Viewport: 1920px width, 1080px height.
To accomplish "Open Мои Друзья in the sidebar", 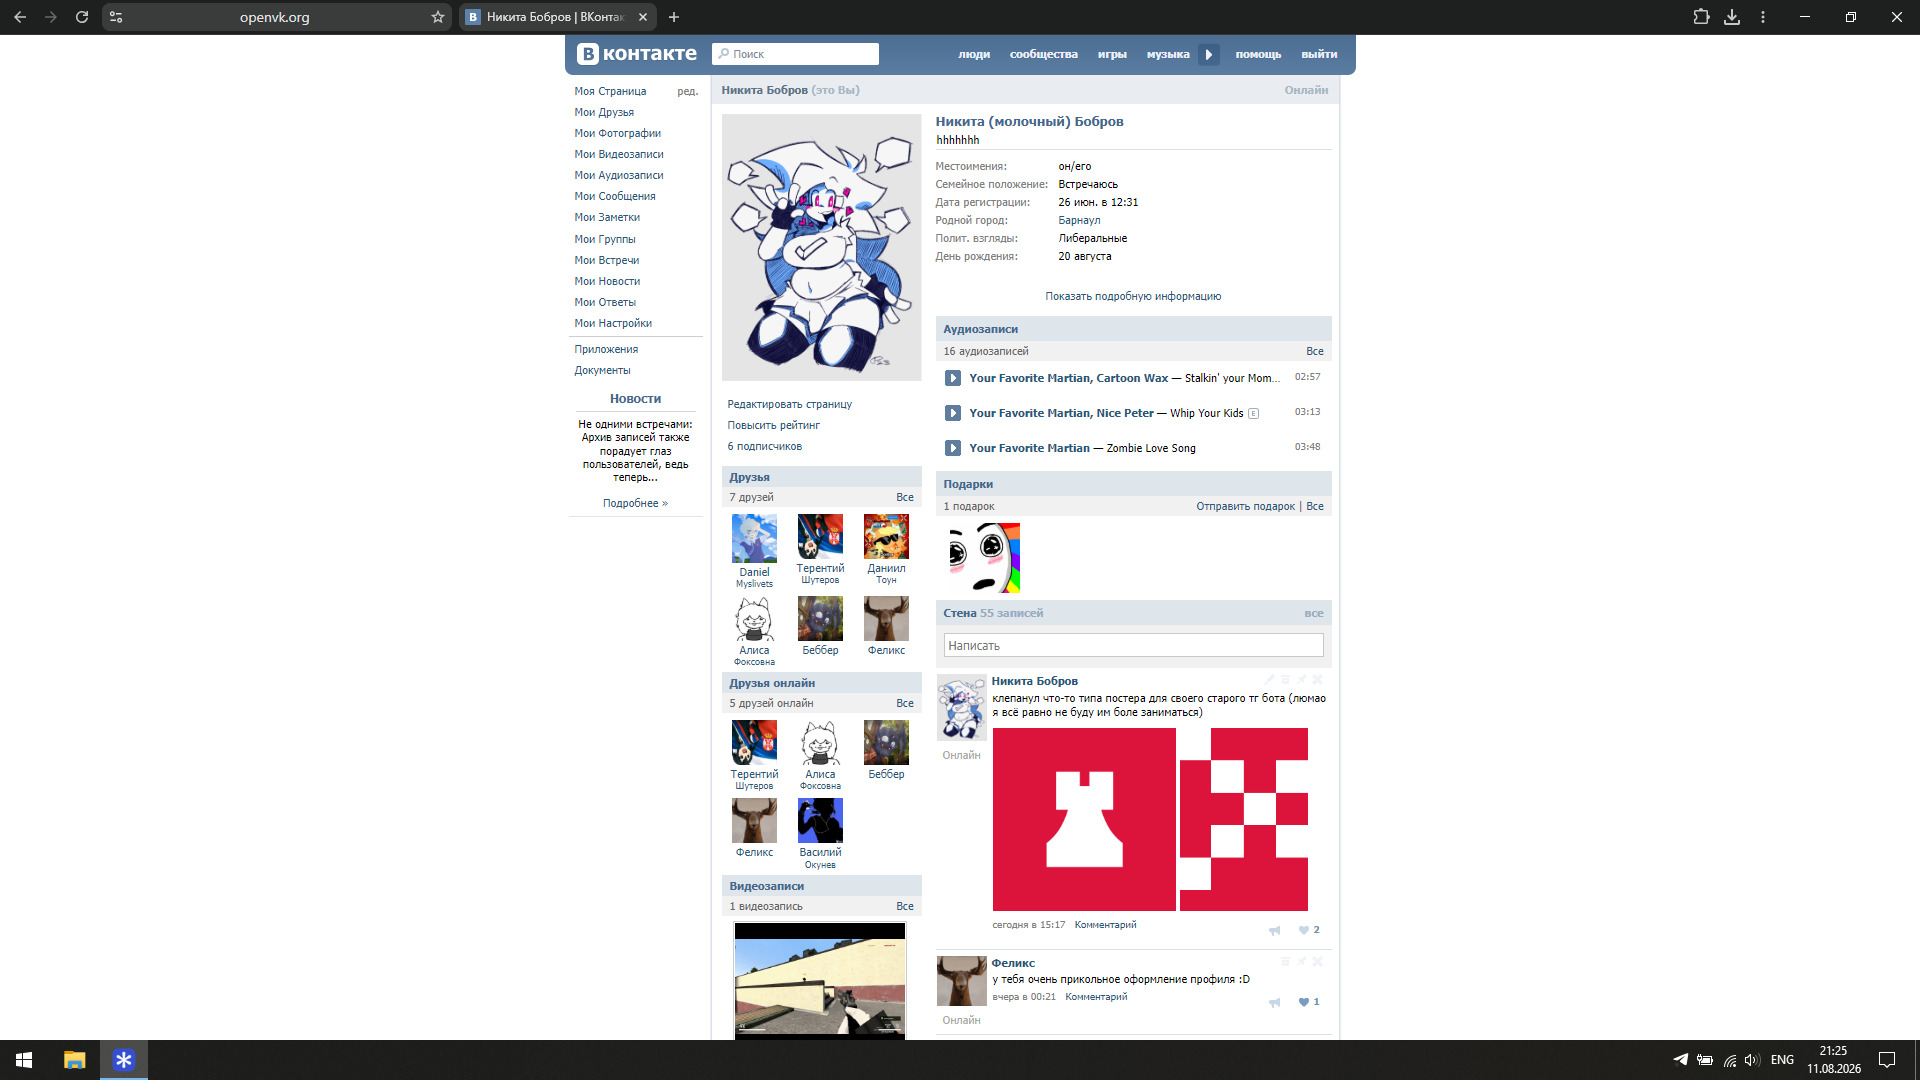I will tap(604, 112).
